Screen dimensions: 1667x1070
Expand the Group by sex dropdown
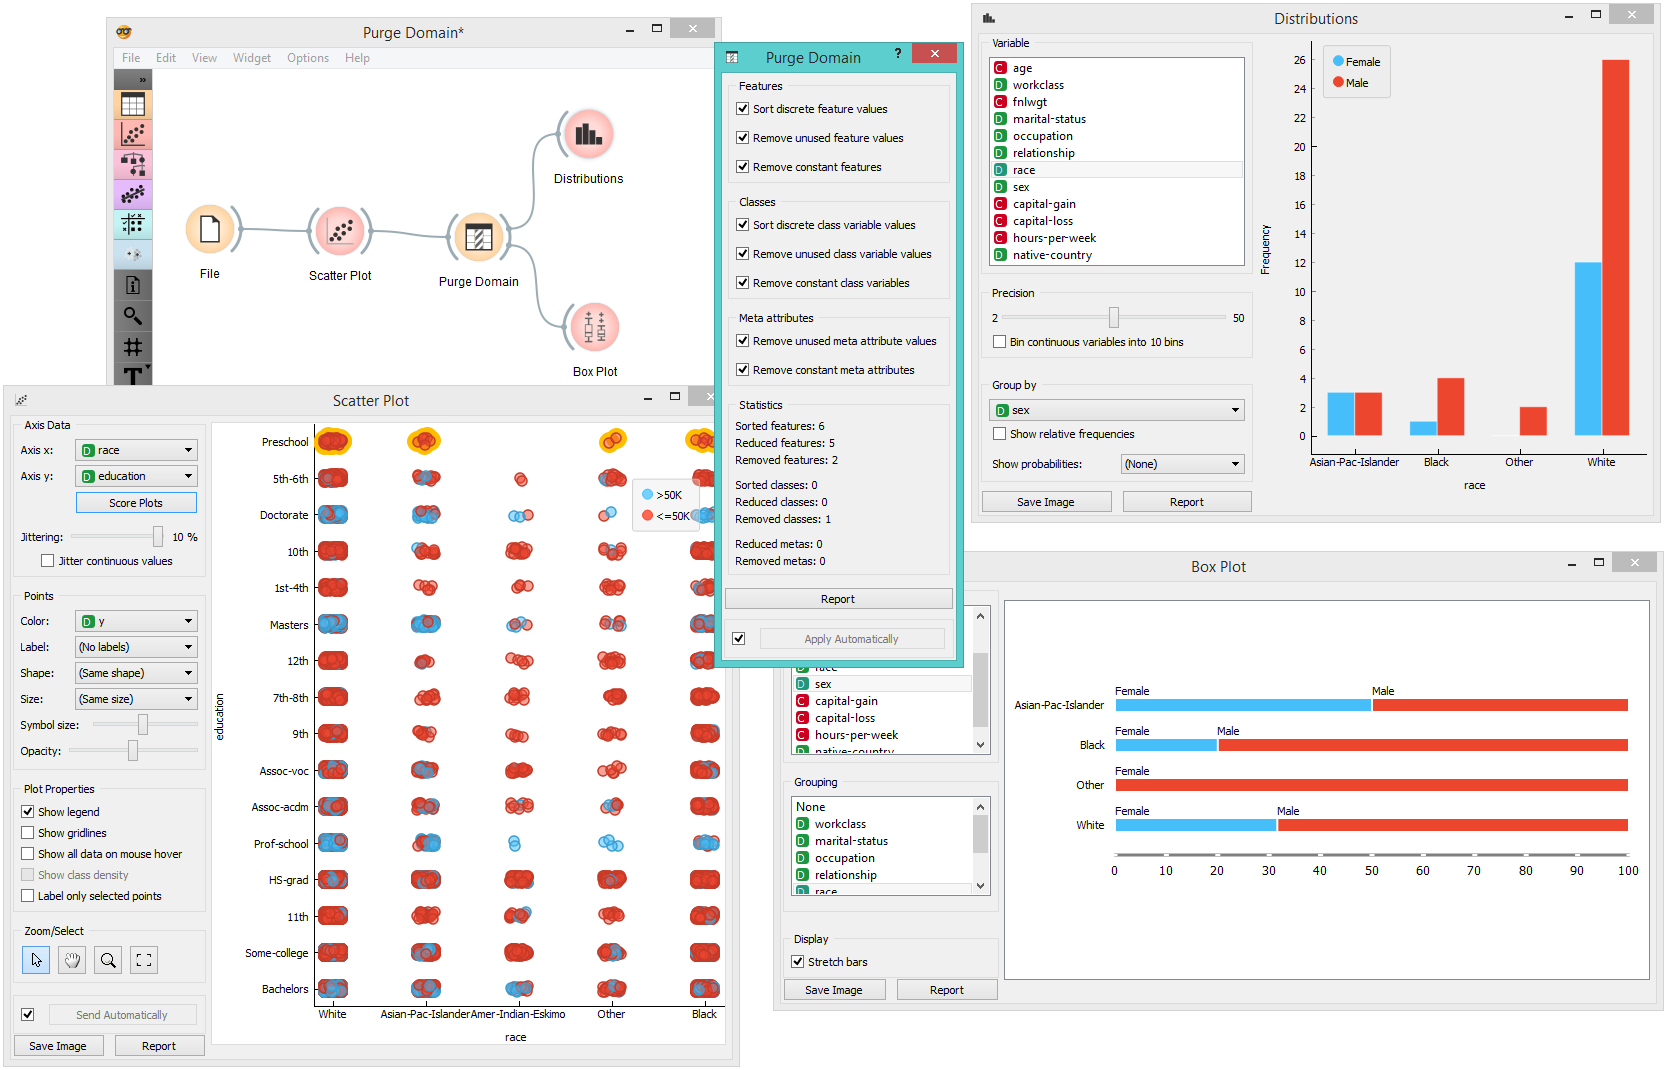tap(1116, 410)
